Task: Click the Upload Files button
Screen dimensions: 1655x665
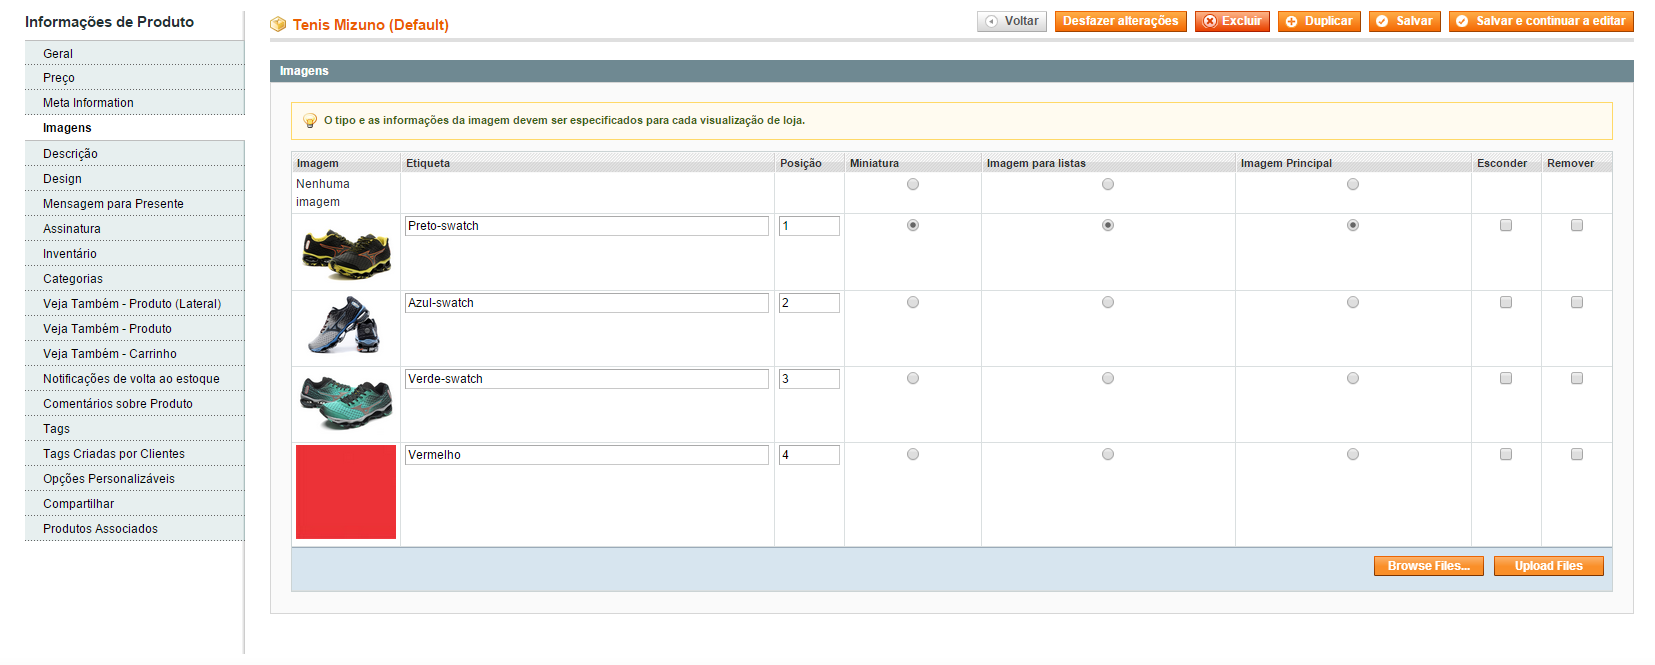Action: click(1548, 566)
